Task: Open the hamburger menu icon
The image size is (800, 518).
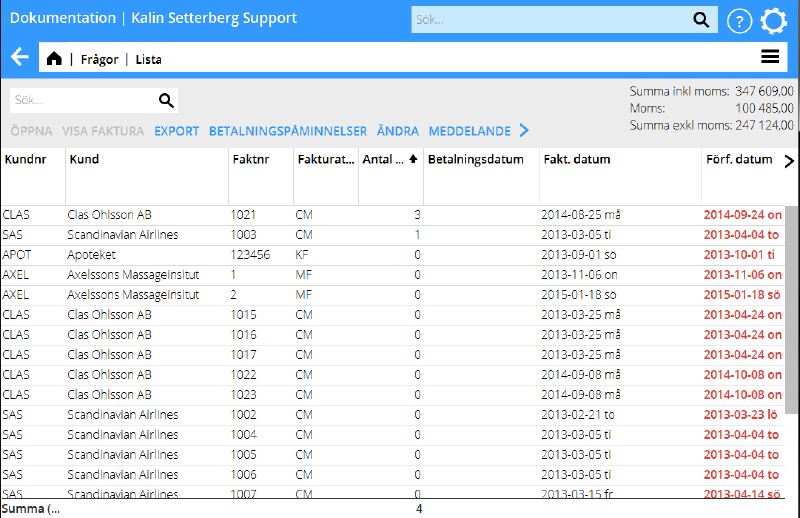Action: (x=770, y=56)
